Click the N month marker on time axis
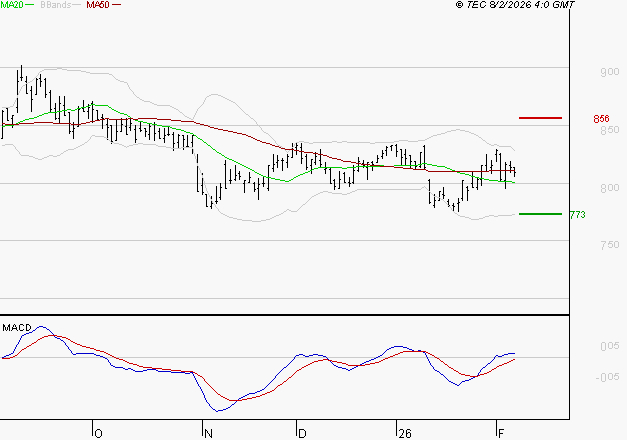The height and width of the screenshot is (440, 627). click(x=208, y=434)
